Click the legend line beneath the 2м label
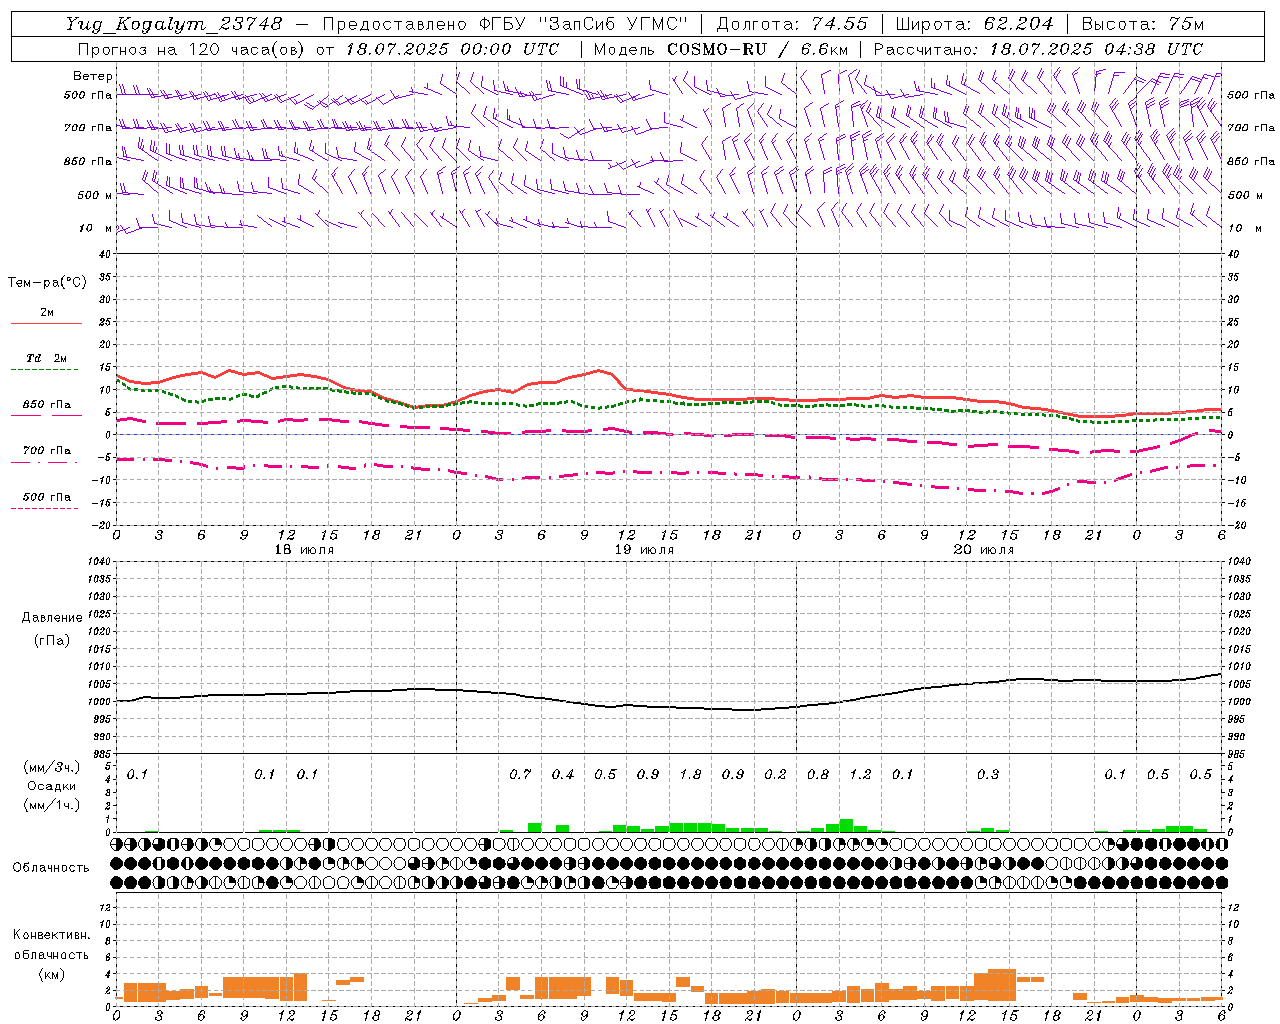 coord(46,324)
